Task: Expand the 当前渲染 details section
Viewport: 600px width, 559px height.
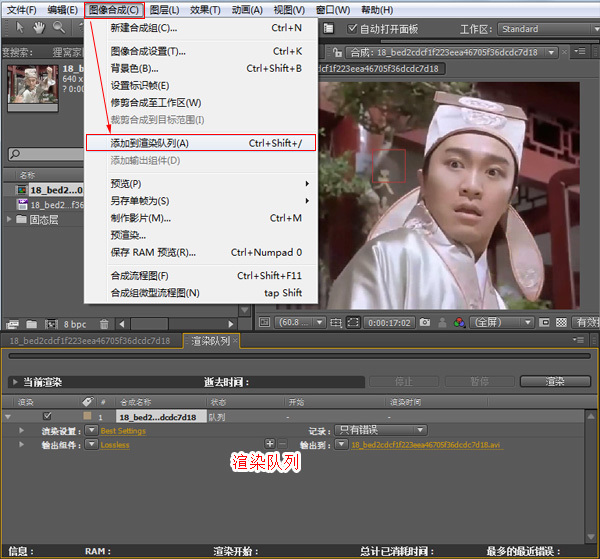Action: click(x=15, y=382)
